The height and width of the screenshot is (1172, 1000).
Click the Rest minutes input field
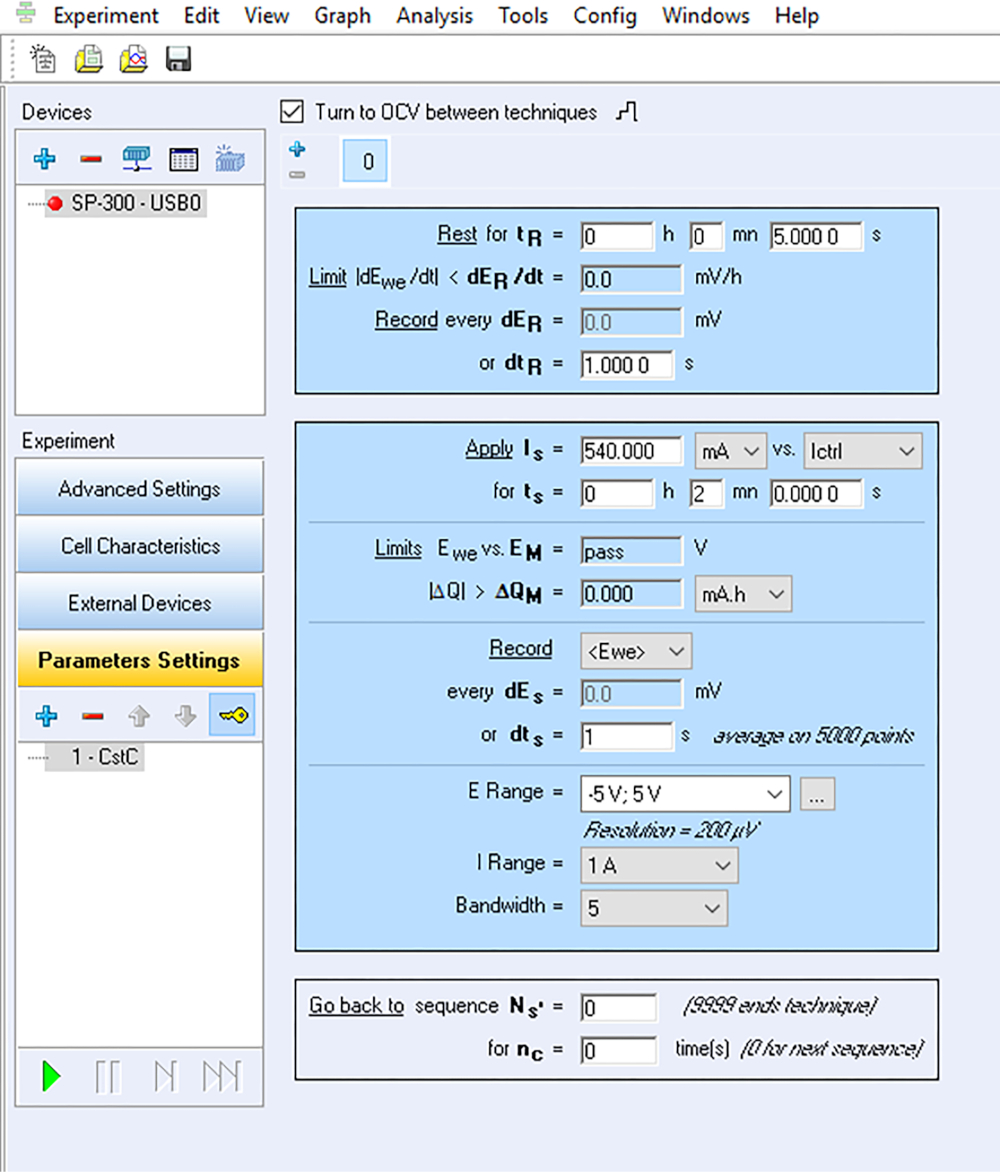point(706,237)
